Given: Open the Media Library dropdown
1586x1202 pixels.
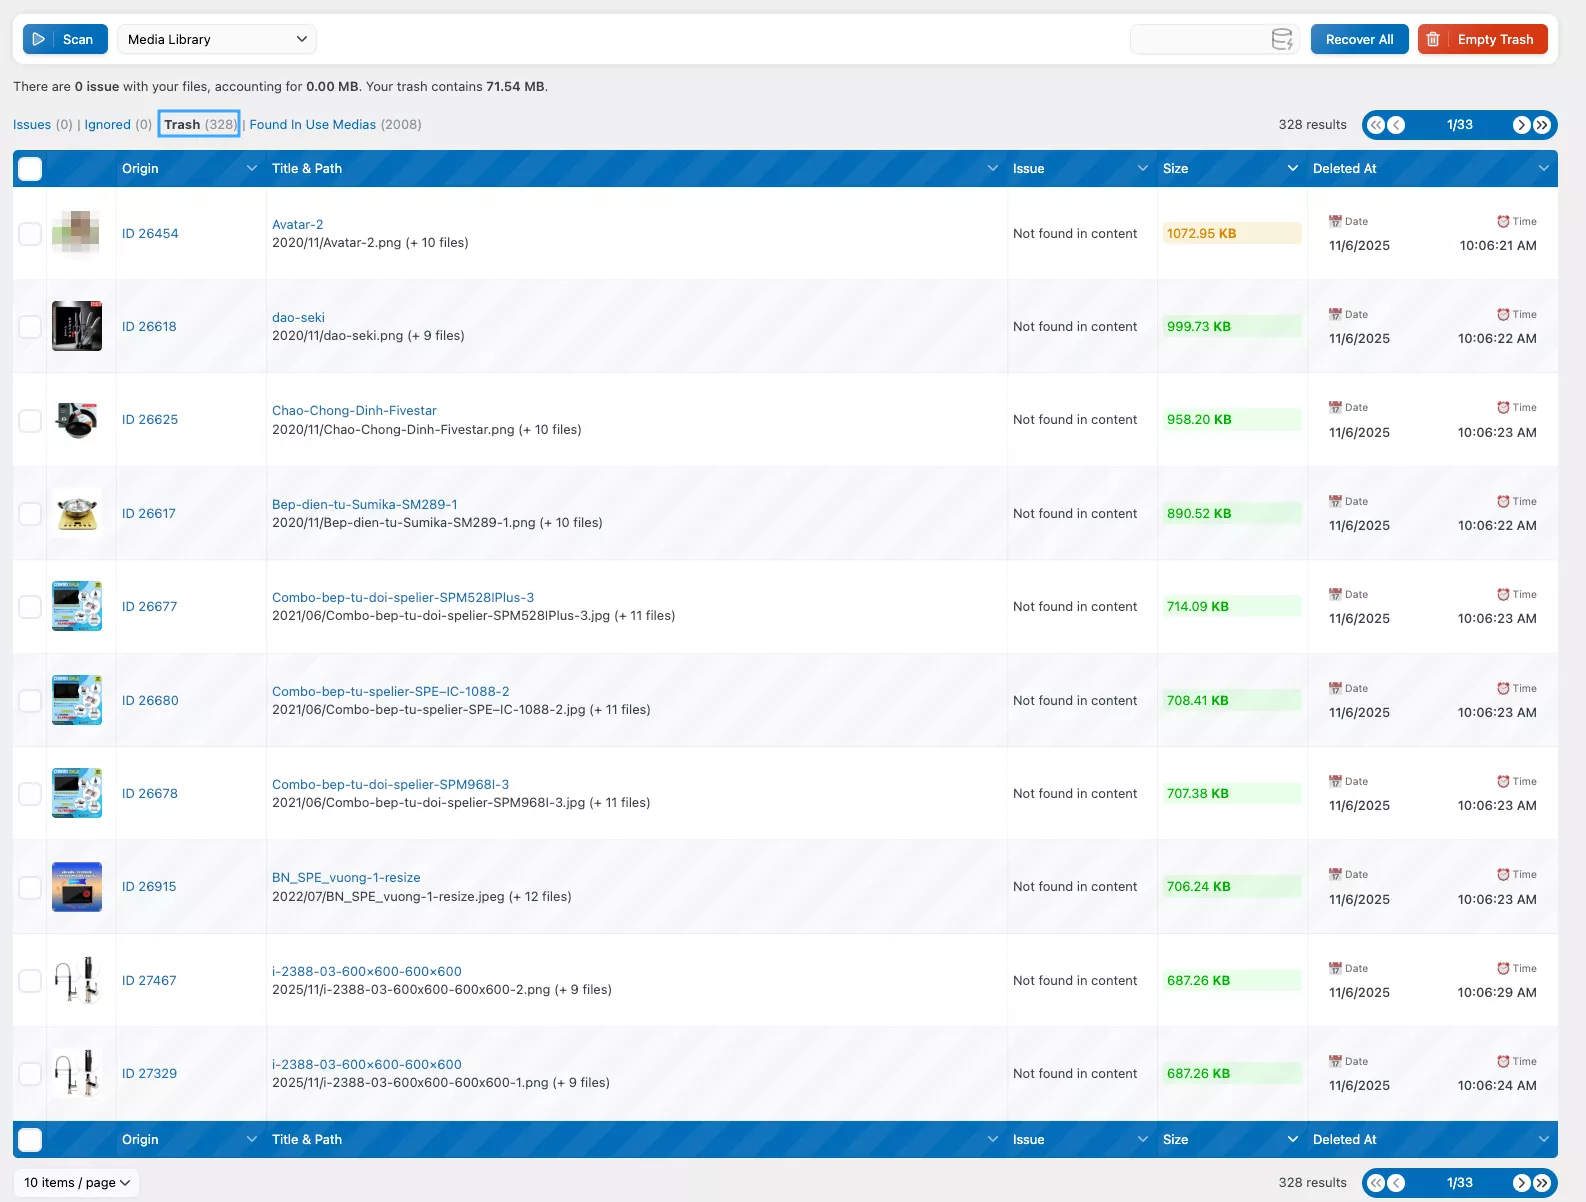Looking at the screenshot, I should coord(217,39).
